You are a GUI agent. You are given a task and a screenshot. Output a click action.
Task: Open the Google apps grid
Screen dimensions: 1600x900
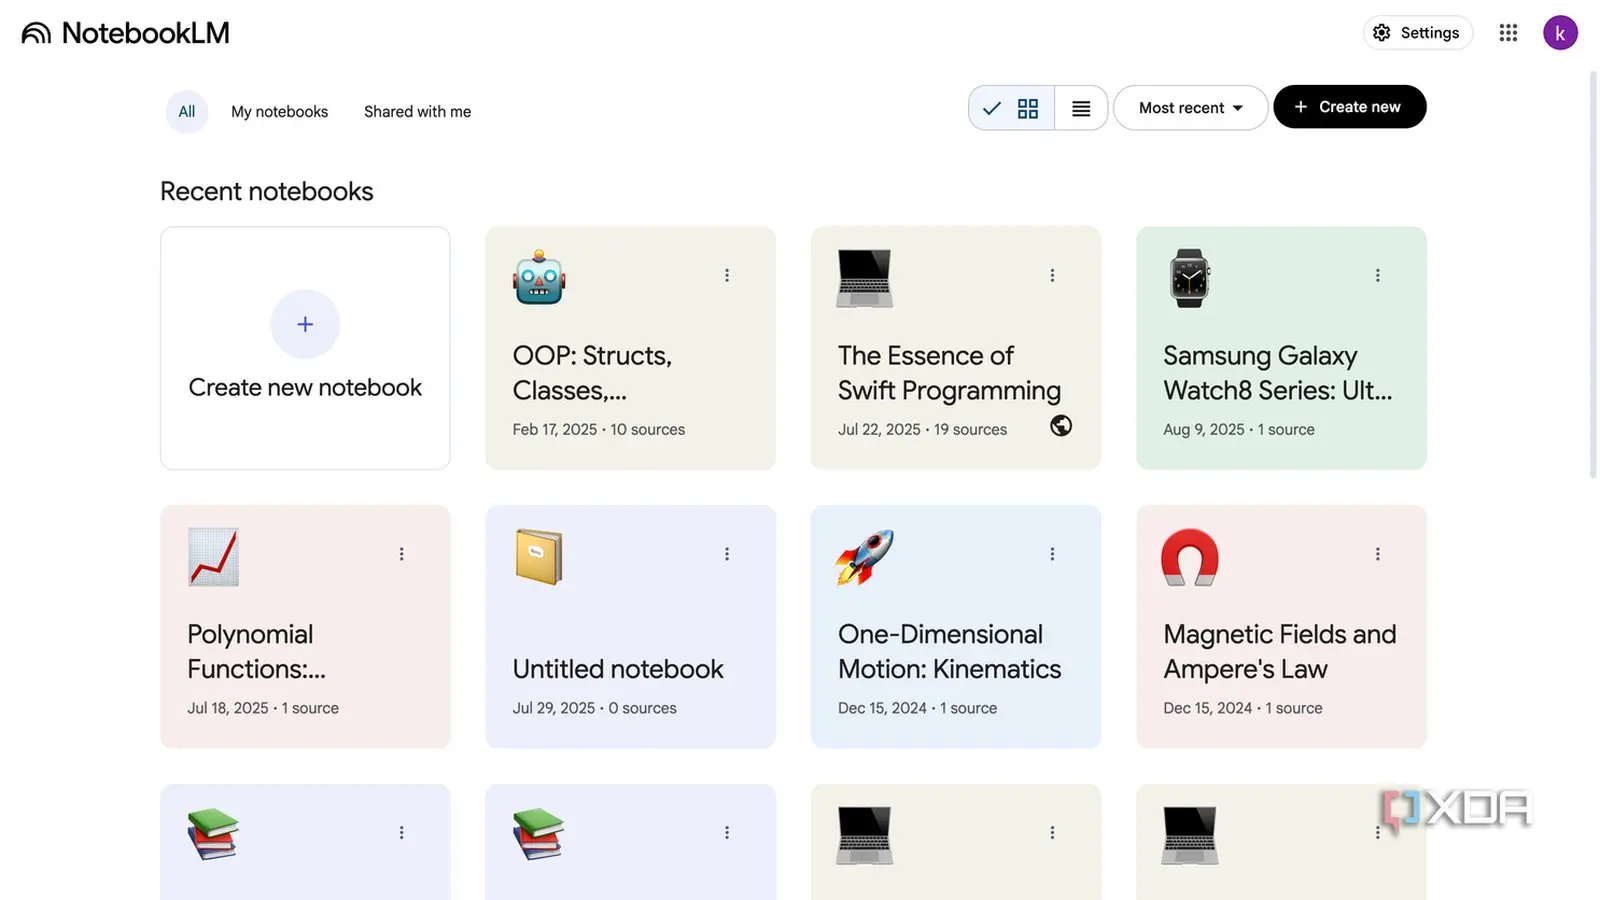pyautogui.click(x=1508, y=33)
